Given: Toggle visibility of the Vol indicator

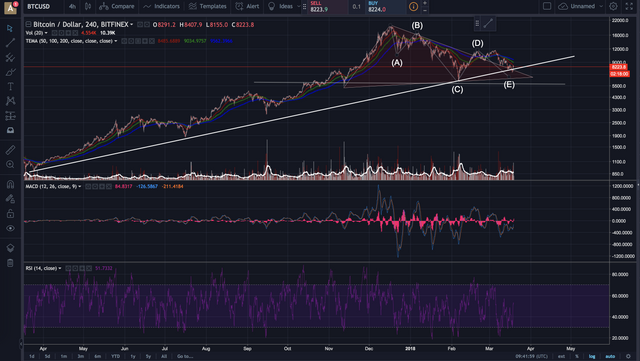Looking at the screenshot, I should [55, 33].
